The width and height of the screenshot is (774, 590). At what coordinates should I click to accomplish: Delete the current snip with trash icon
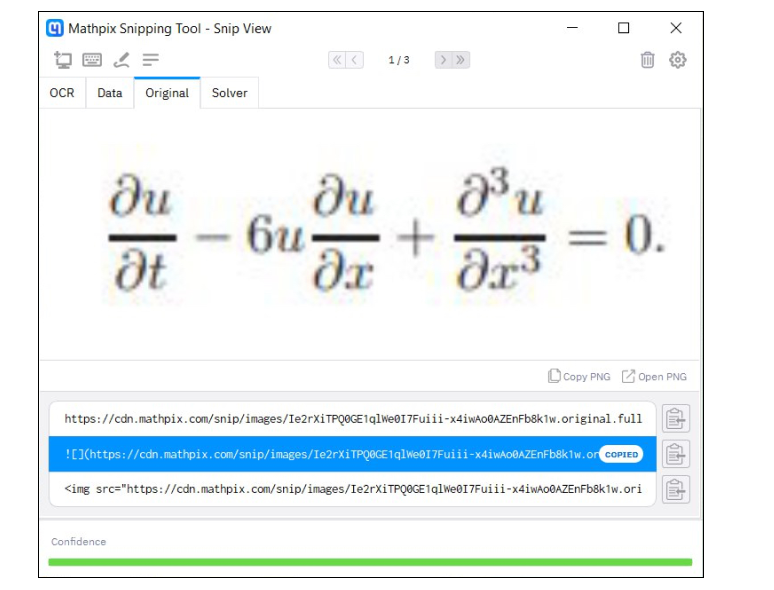(x=647, y=60)
